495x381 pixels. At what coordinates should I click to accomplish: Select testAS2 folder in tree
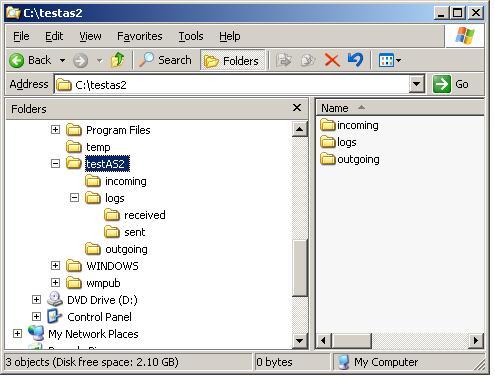(x=107, y=164)
